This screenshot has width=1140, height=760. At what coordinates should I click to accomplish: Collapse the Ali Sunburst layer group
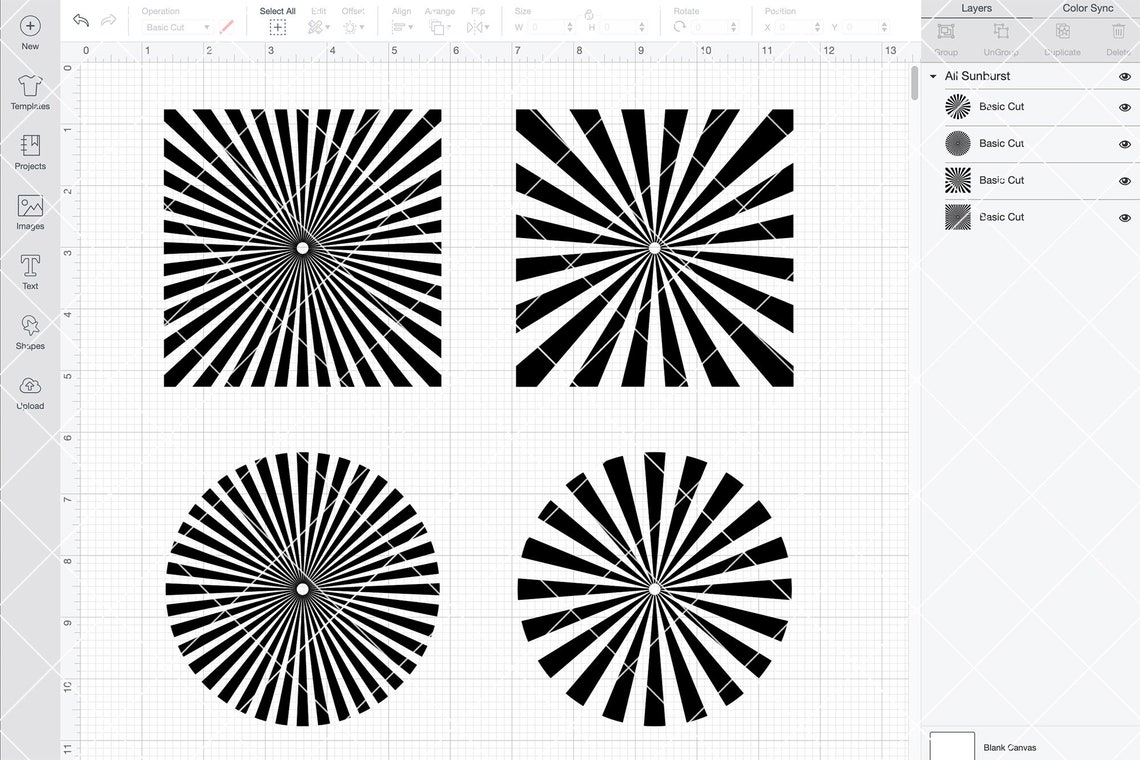[x=932, y=75]
